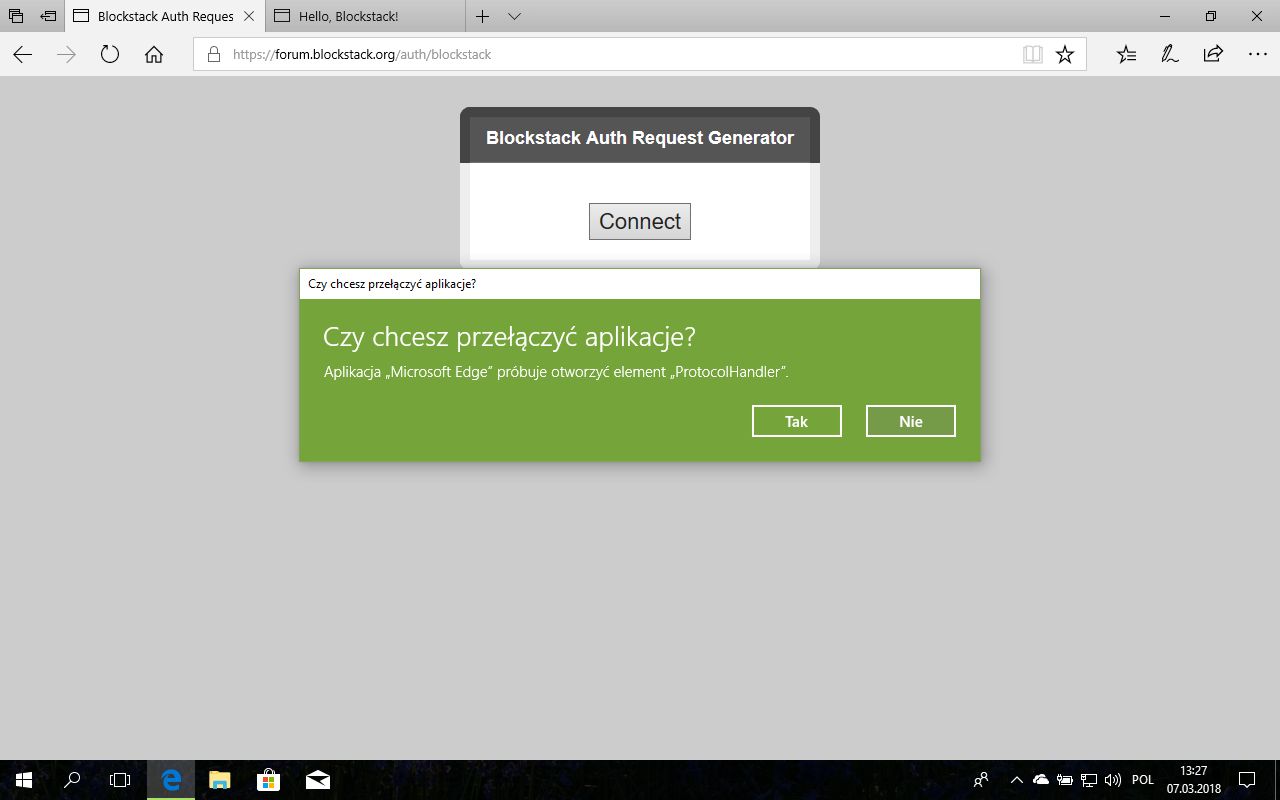The height and width of the screenshot is (800, 1280).
Task: Share the current page
Action: click(1211, 54)
